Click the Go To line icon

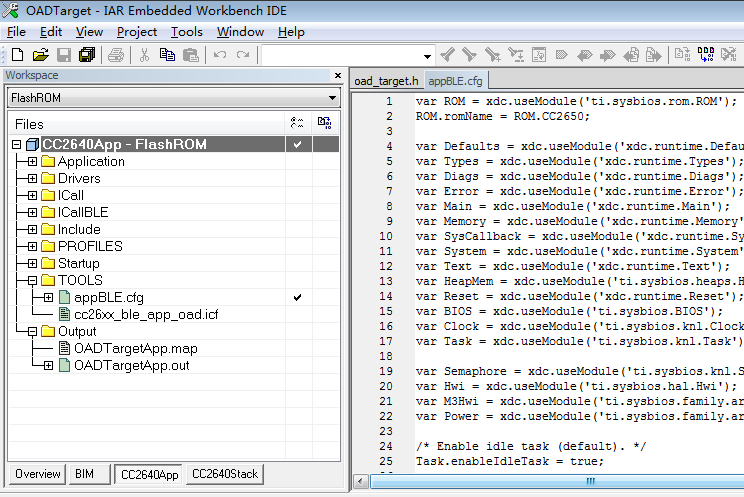coord(539,55)
